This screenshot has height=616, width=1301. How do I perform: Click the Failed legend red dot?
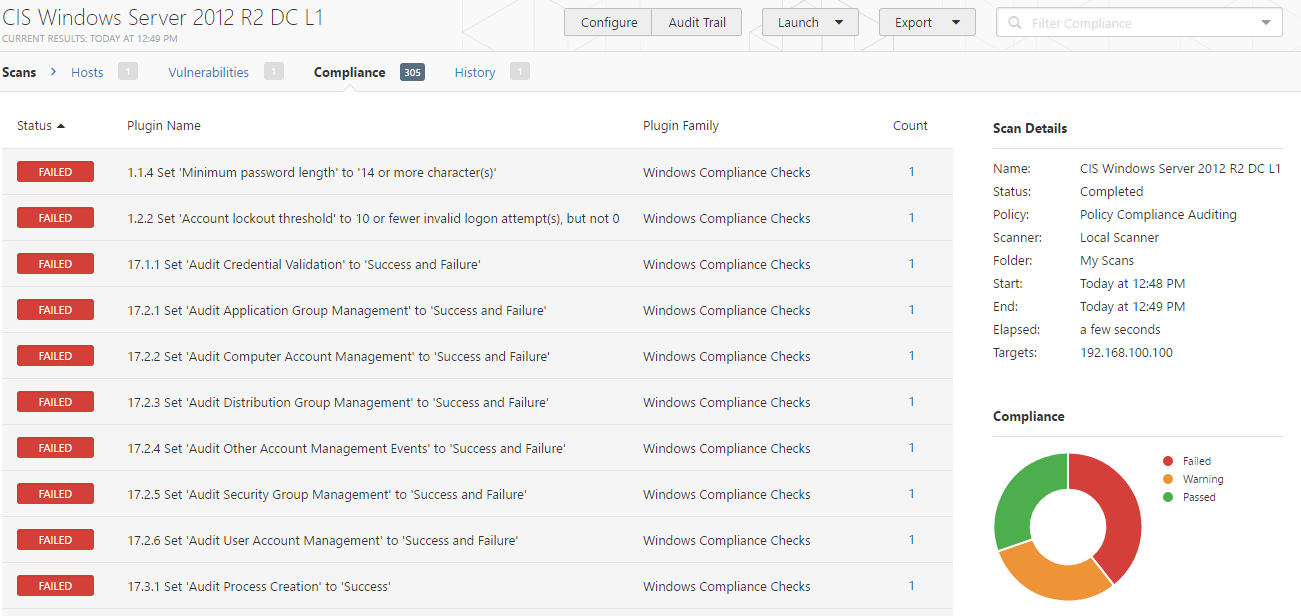coord(1168,461)
